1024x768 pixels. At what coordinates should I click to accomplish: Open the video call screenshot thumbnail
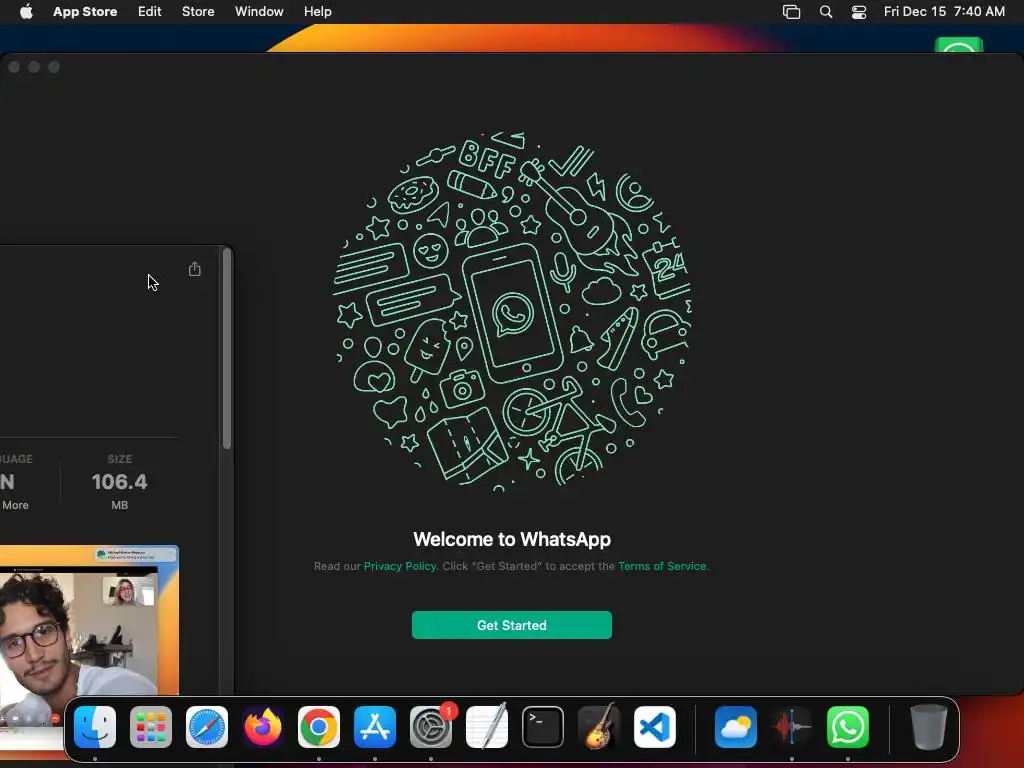coord(89,620)
